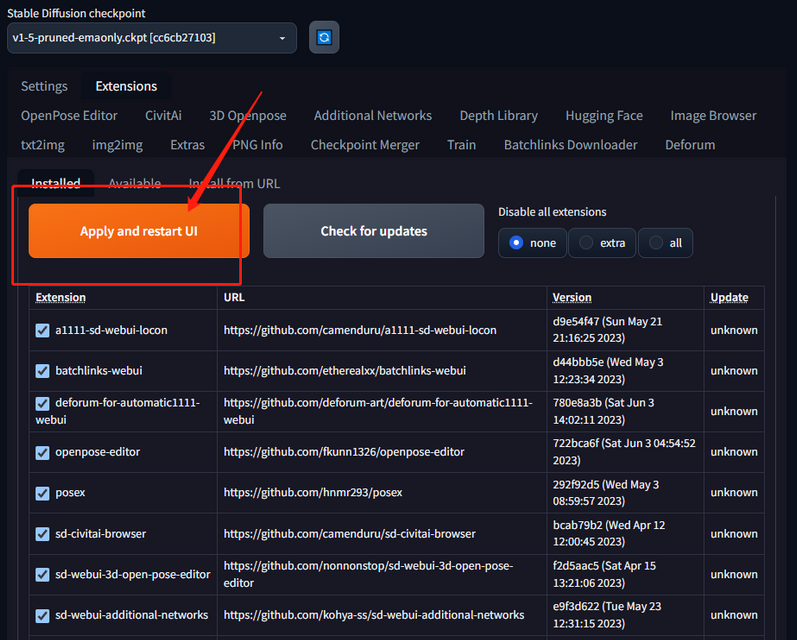Viewport: 797px width, 640px height.
Task: Click the Extension column header
Action: click(61, 297)
